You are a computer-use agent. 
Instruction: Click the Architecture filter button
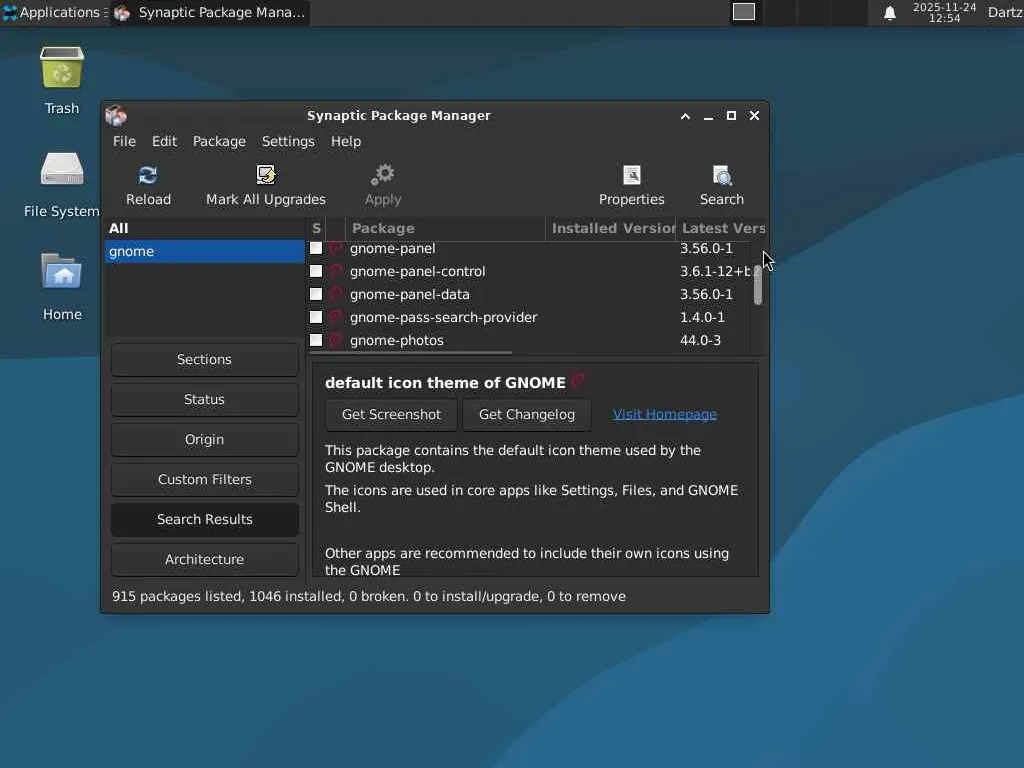coord(204,559)
